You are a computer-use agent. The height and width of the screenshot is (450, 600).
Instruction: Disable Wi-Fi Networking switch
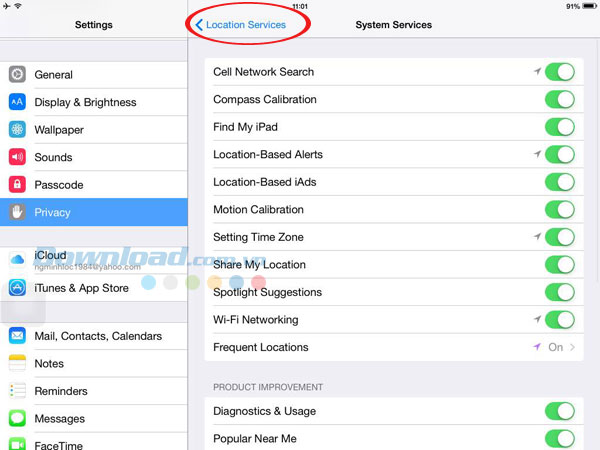(560, 320)
